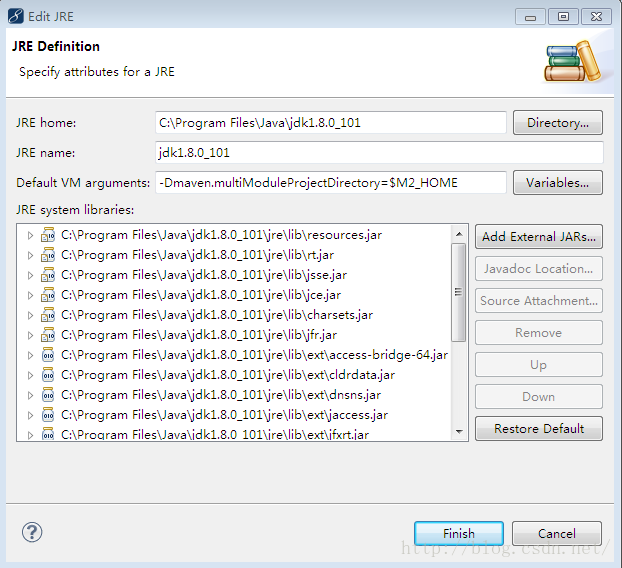
Task: Click the Source Attachment button
Action: point(539,301)
